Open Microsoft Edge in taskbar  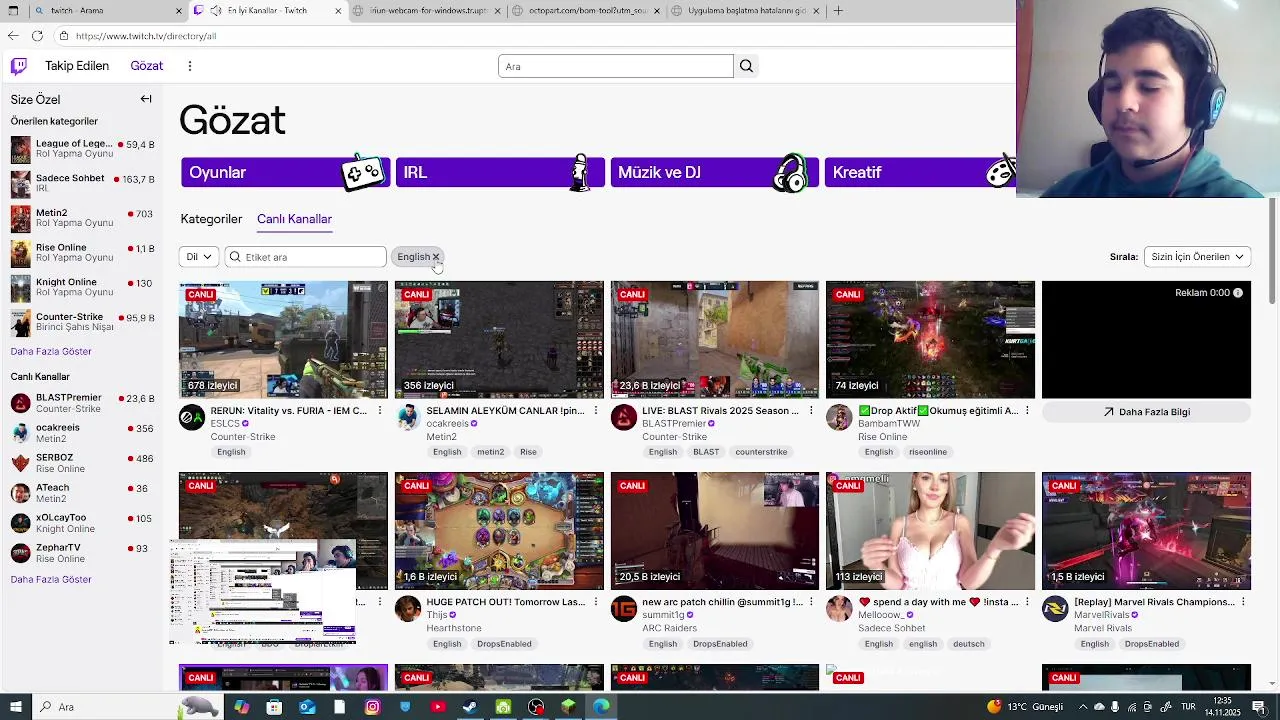point(601,707)
